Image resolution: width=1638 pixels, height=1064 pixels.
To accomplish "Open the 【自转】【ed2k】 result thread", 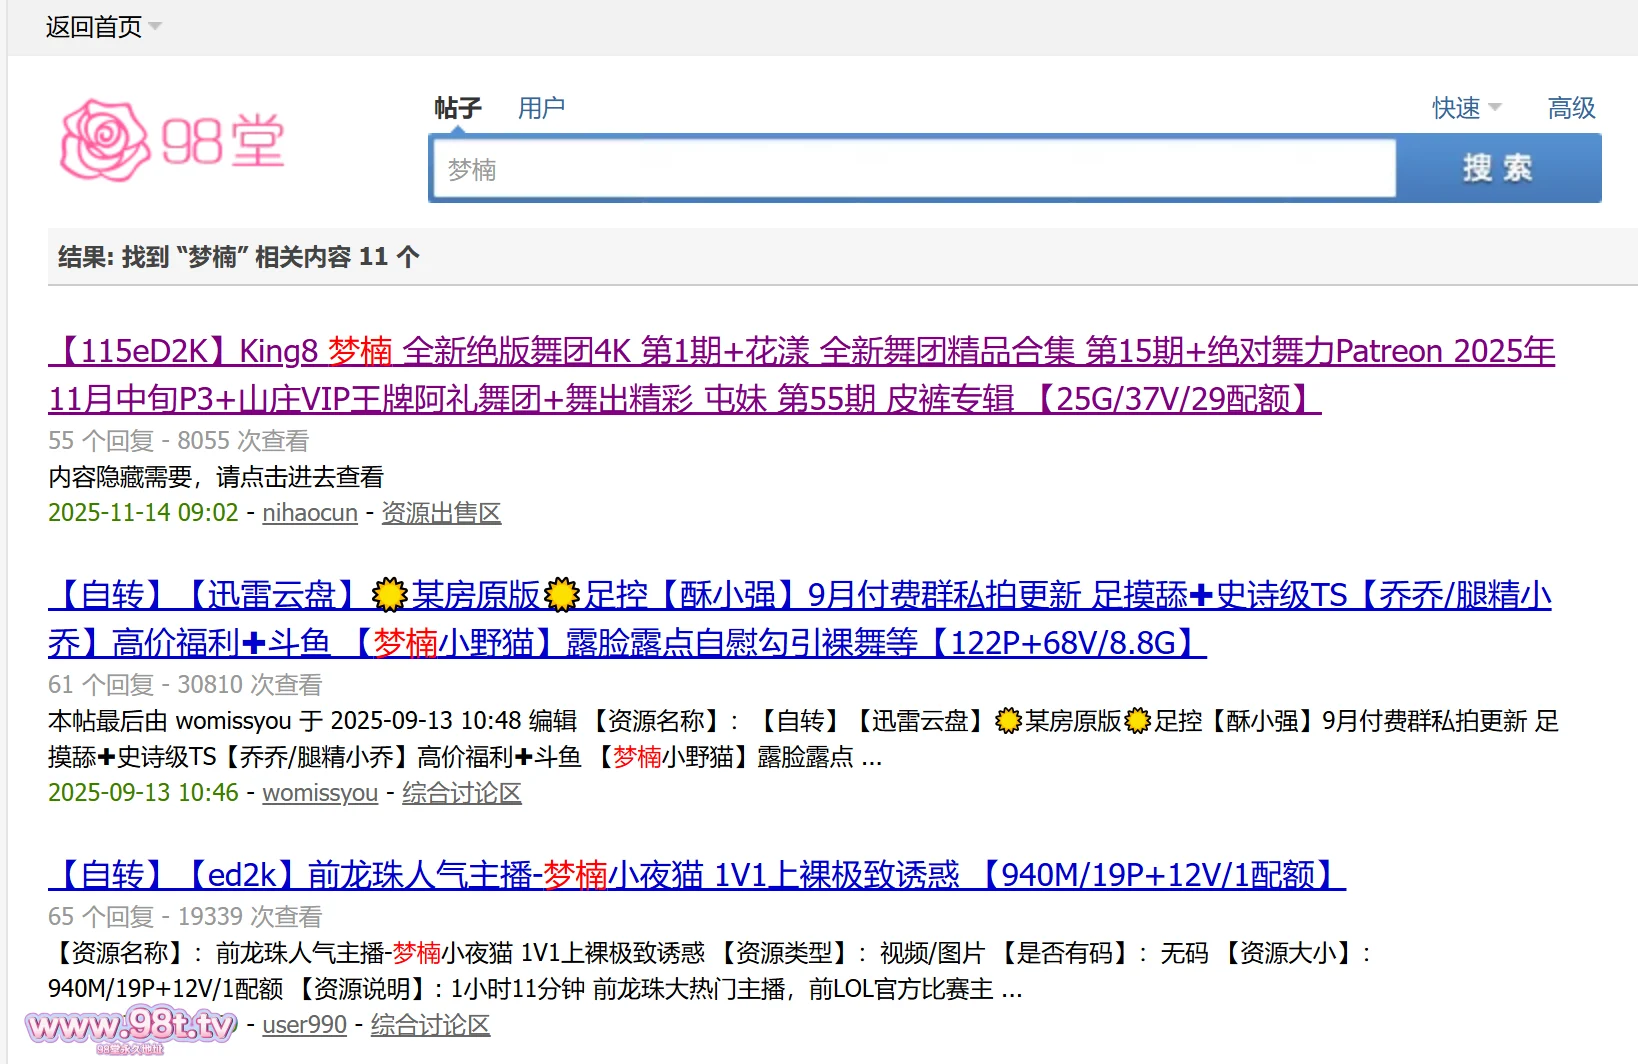I will coord(696,876).
